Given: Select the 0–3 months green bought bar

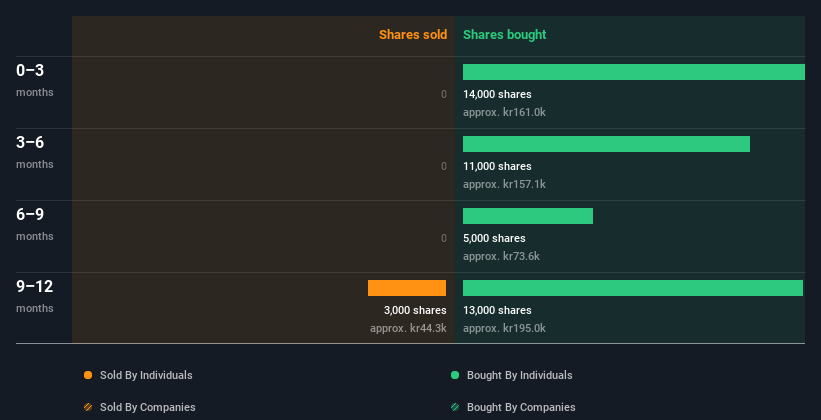Looking at the screenshot, I should (x=634, y=72).
